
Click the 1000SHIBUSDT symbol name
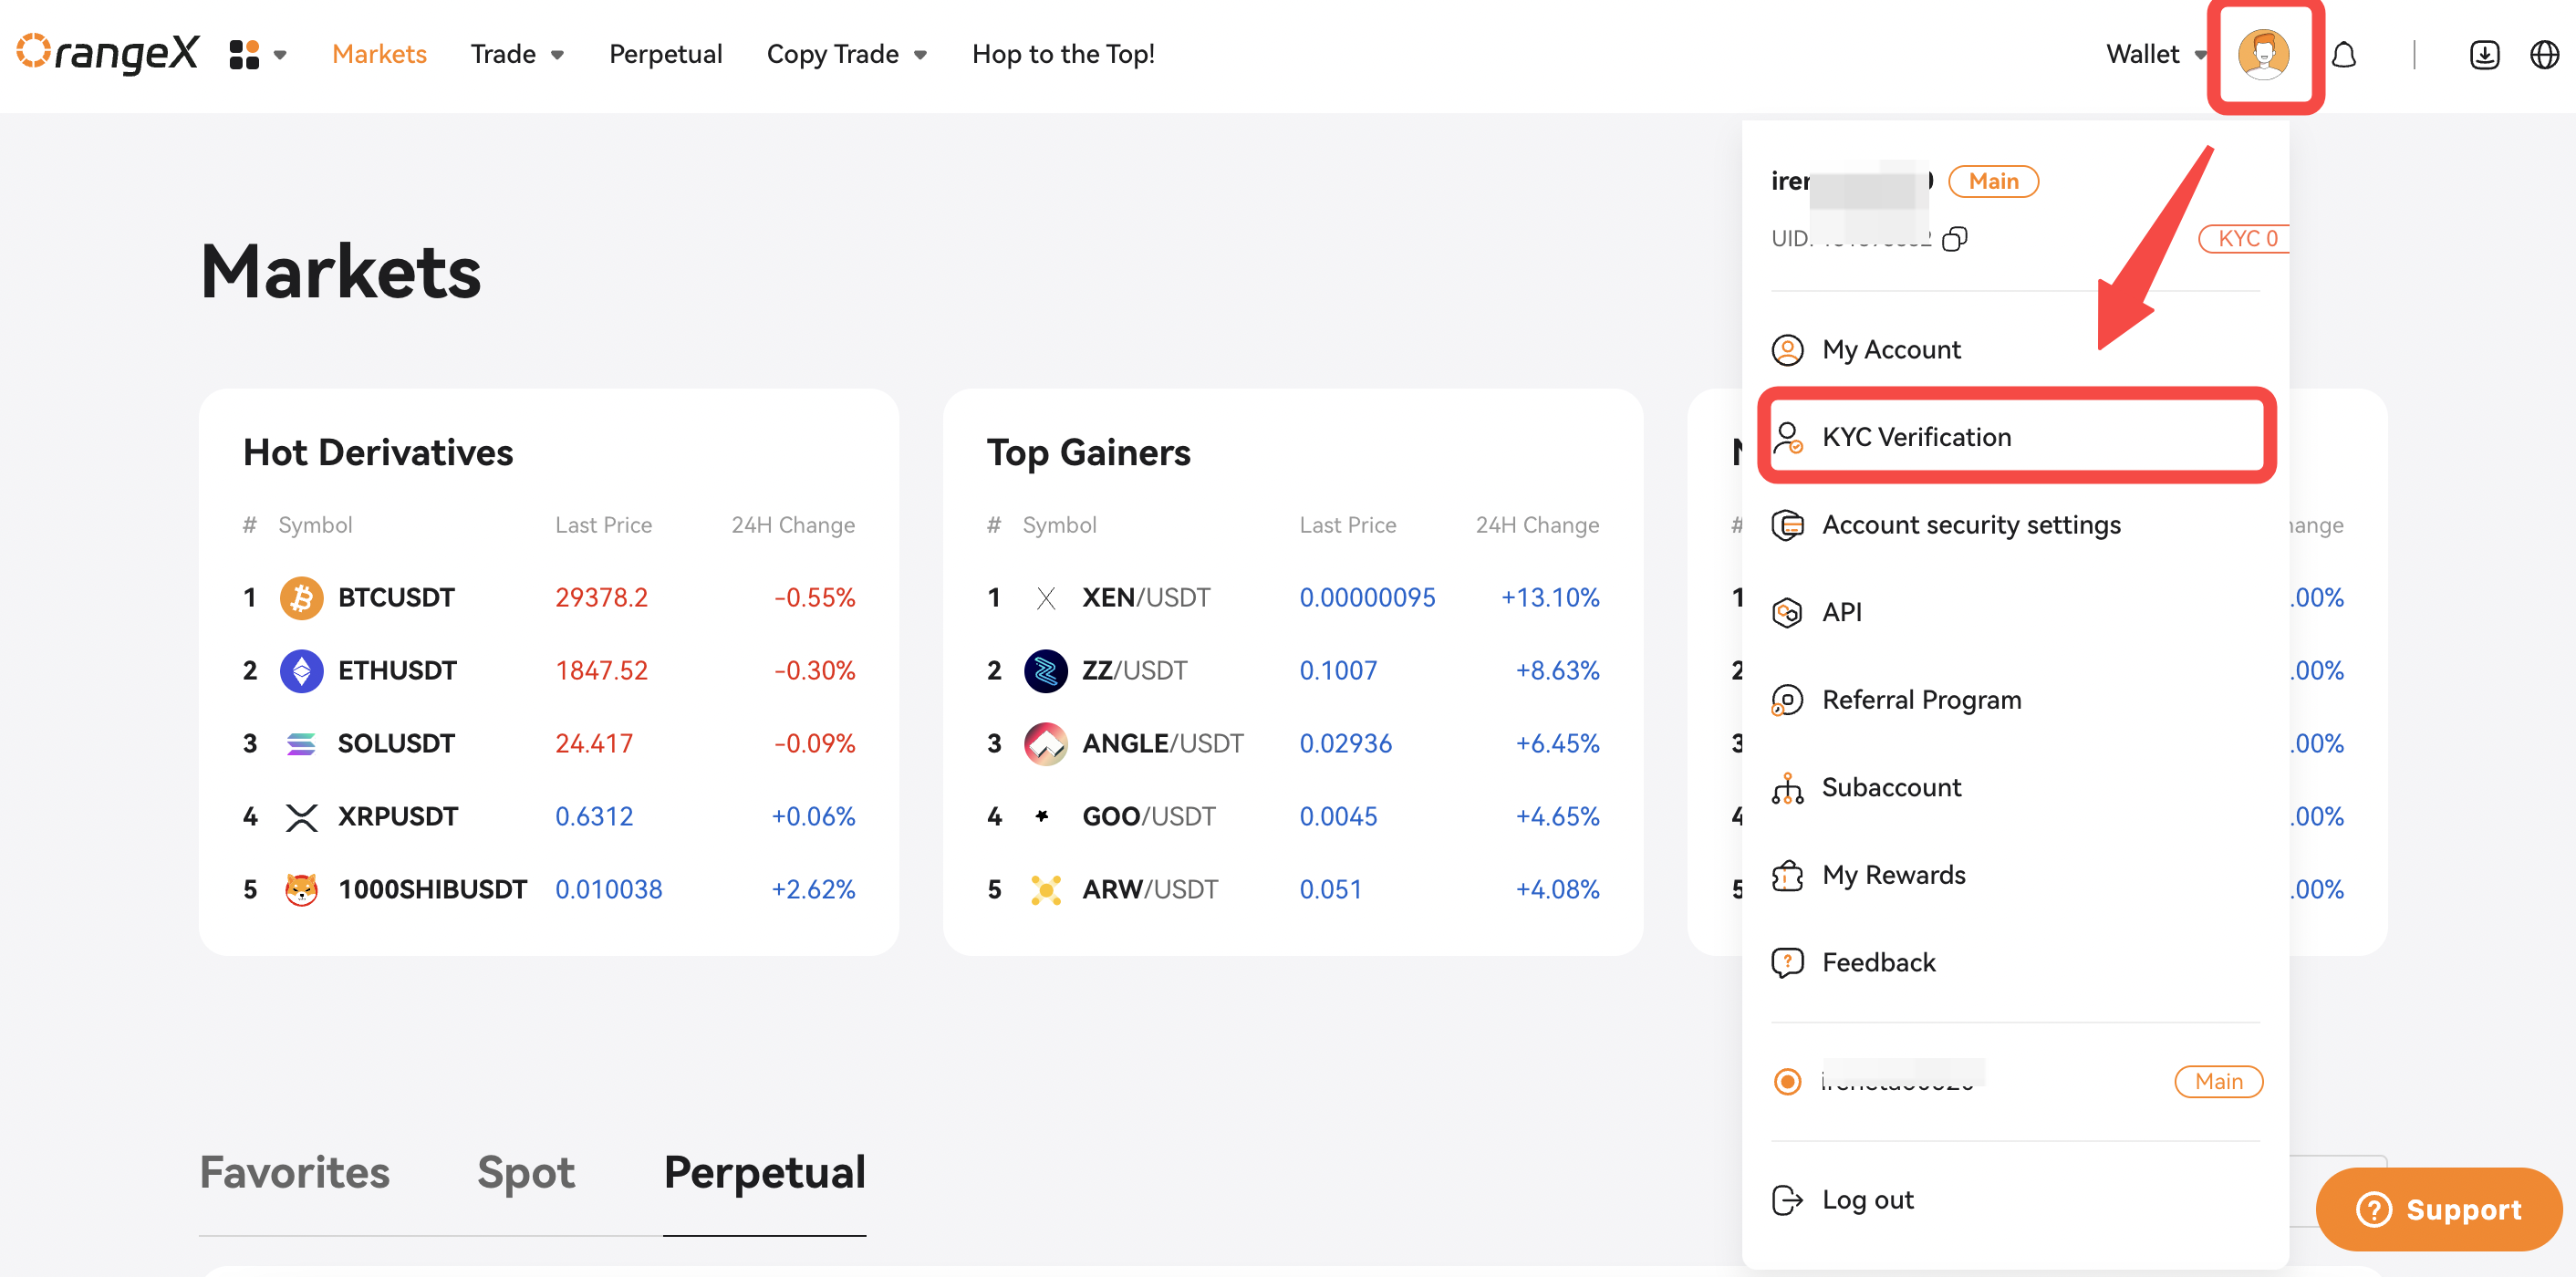click(432, 890)
